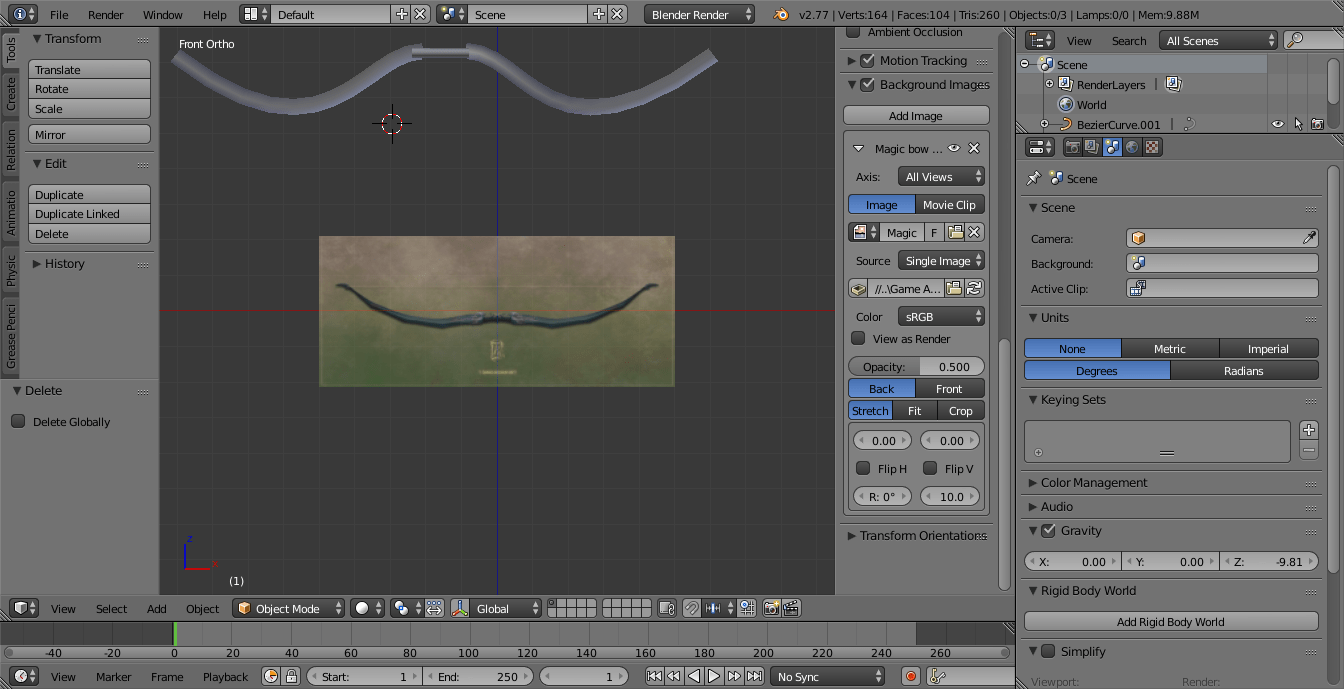Open the Render properties camera tab
The height and width of the screenshot is (689, 1344).
tap(1073, 146)
